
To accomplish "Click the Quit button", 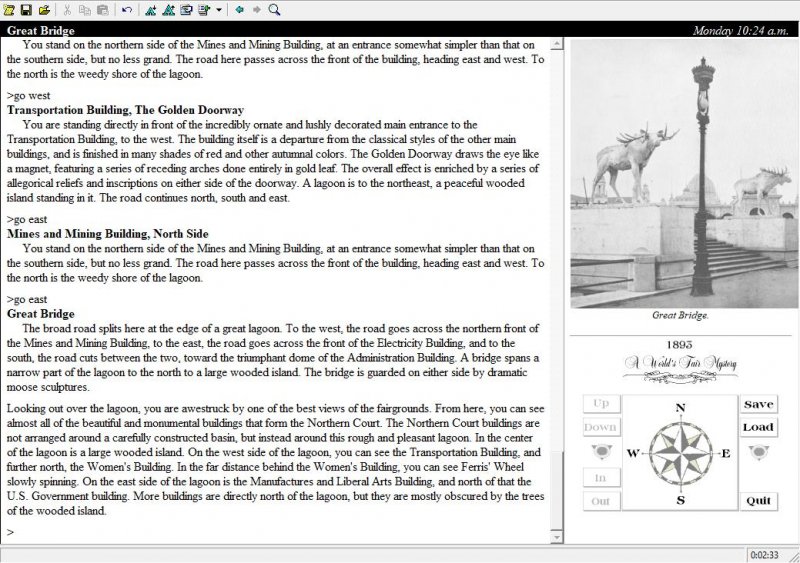I will tap(759, 501).
